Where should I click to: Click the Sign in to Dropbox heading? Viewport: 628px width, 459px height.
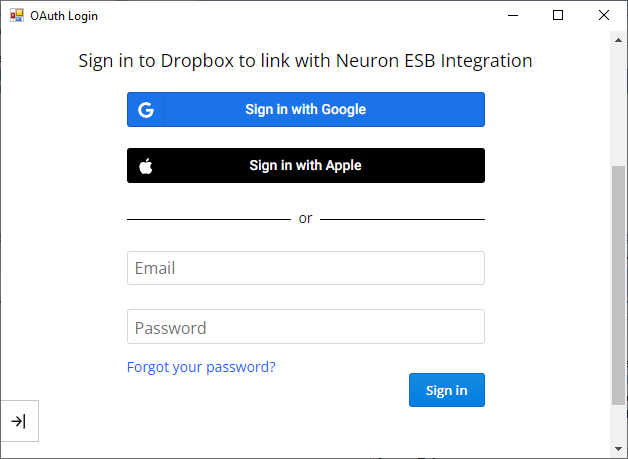(x=305, y=61)
